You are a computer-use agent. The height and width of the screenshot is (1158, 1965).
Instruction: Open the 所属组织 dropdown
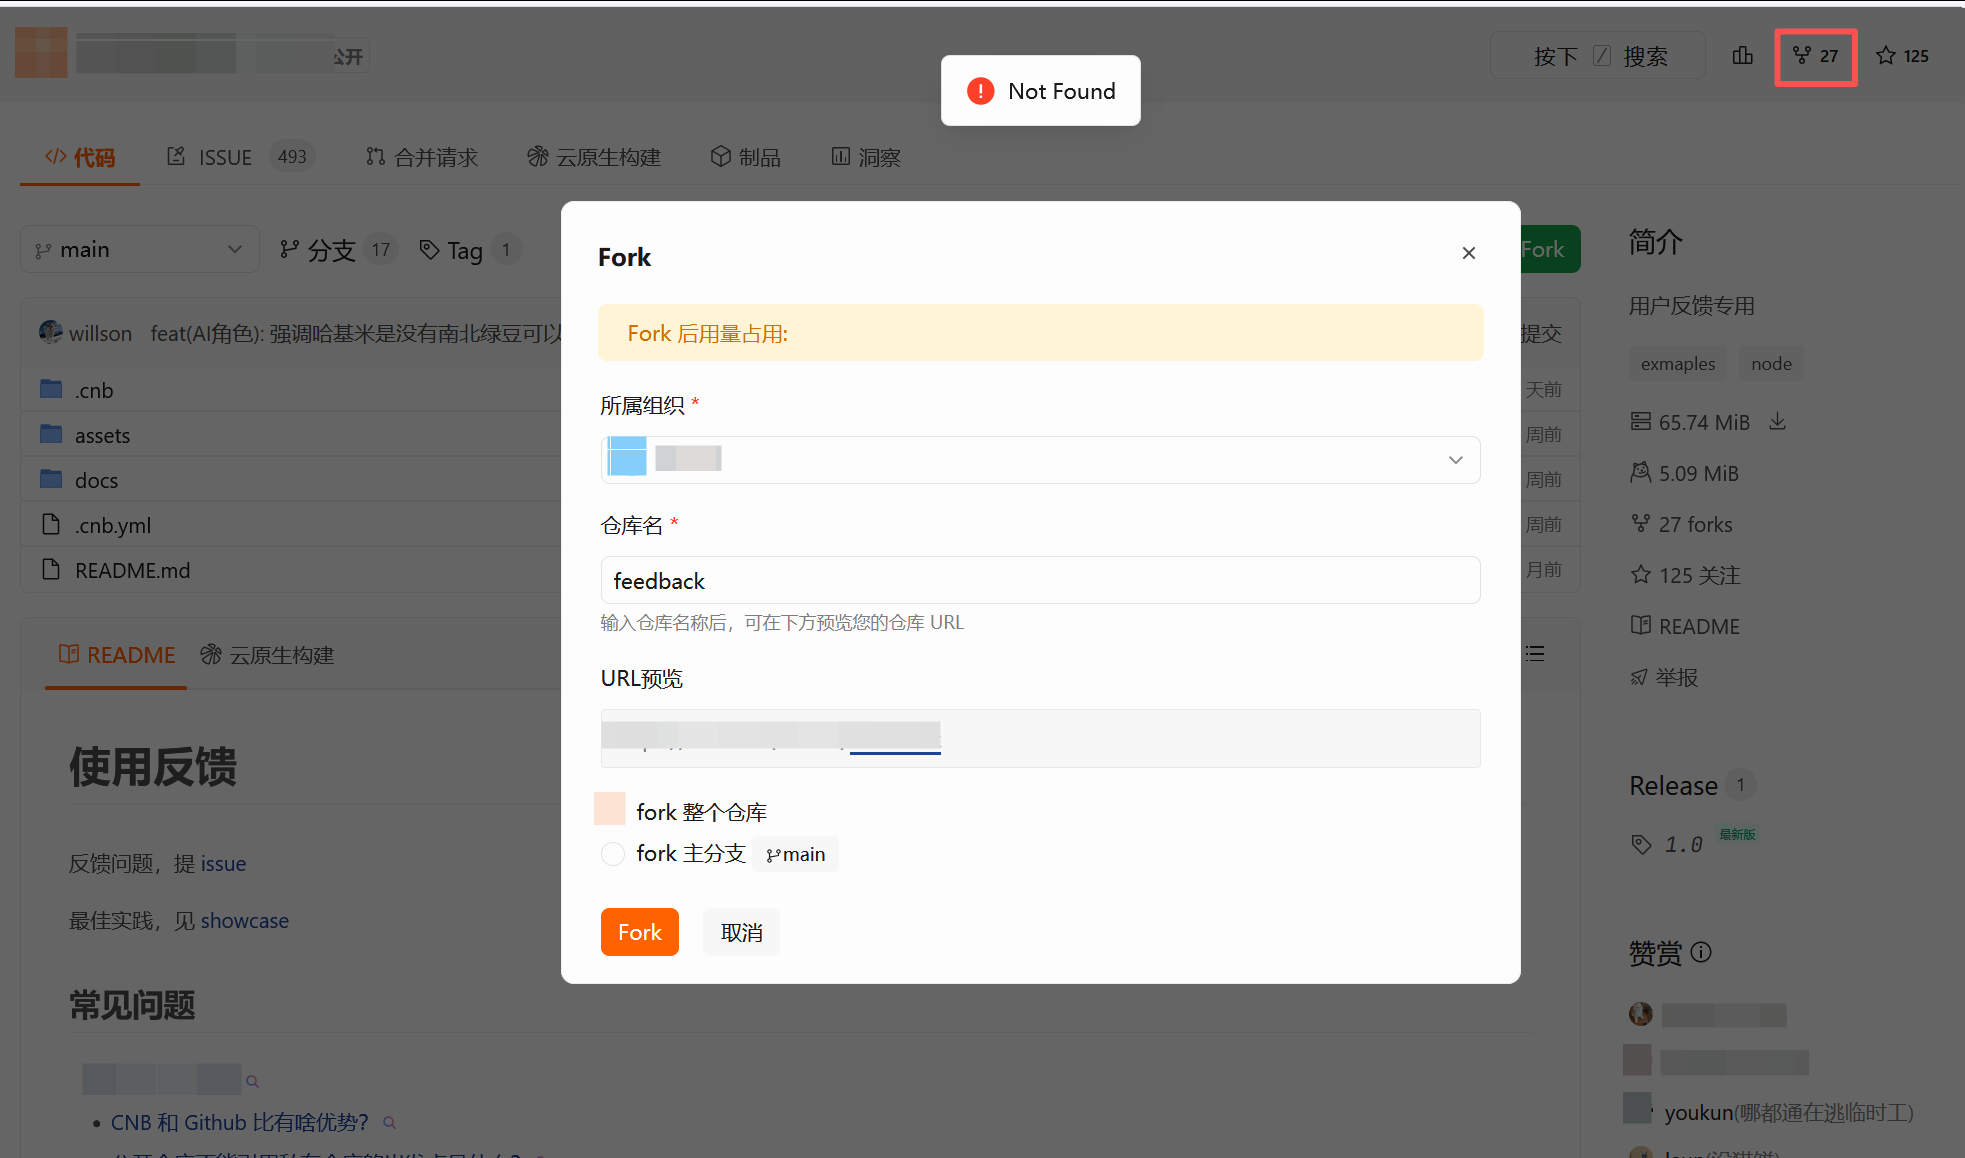point(1040,460)
